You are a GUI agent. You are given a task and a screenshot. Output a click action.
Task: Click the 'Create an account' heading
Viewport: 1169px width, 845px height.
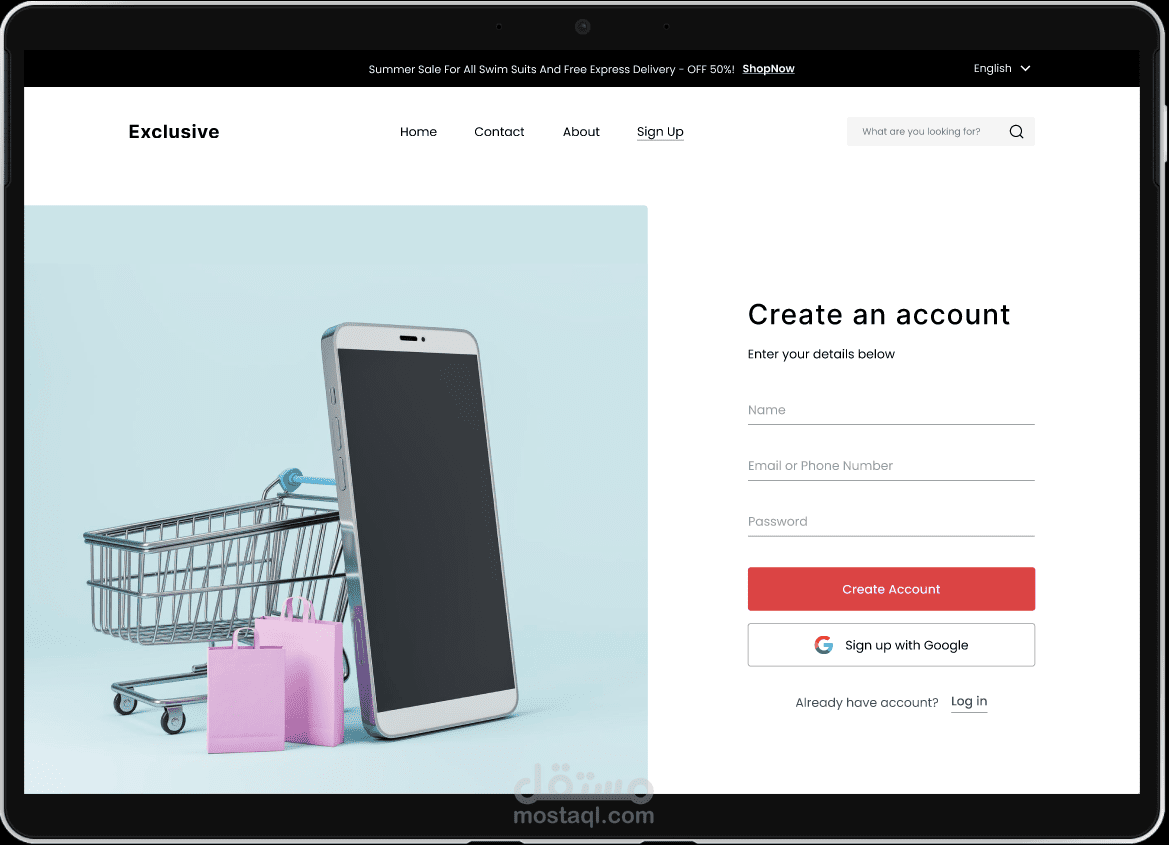pyautogui.click(x=879, y=315)
